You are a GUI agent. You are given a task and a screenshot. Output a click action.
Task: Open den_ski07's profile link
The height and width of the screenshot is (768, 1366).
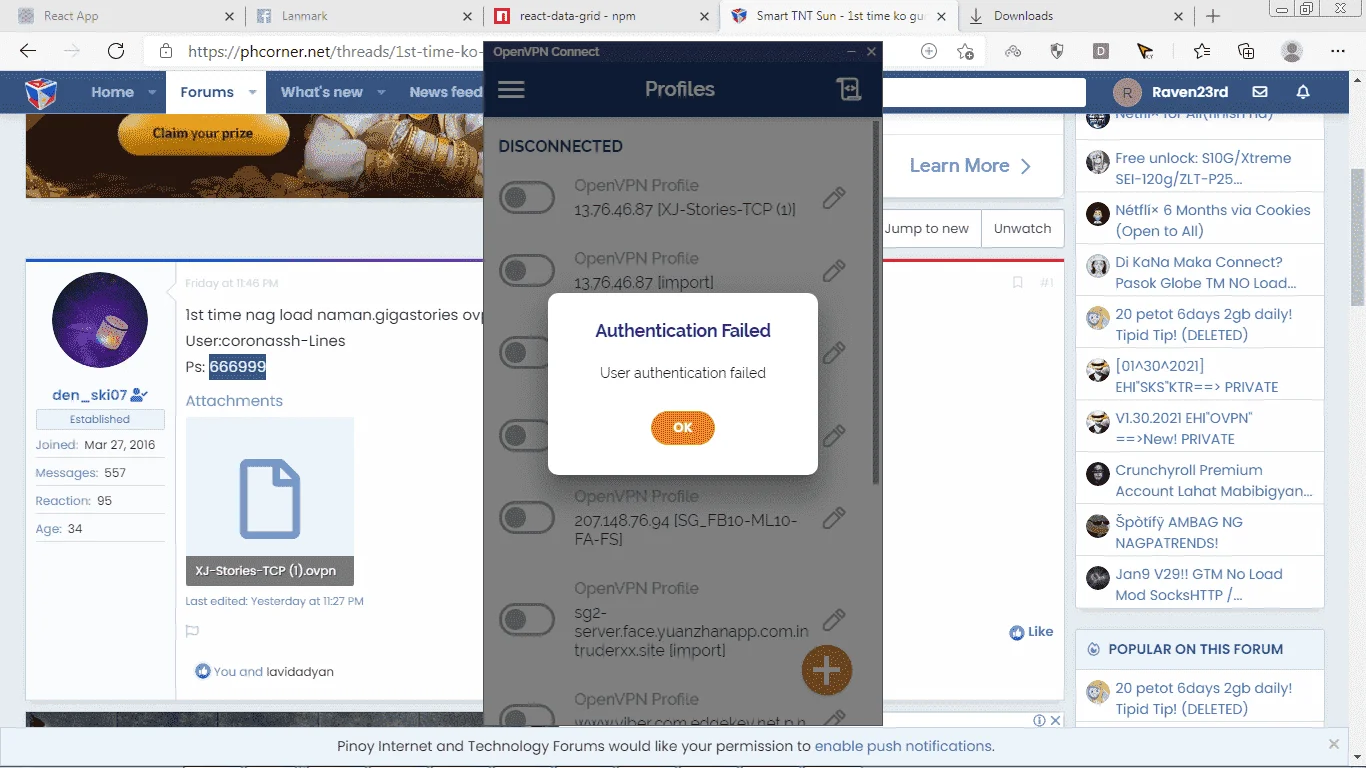click(90, 395)
